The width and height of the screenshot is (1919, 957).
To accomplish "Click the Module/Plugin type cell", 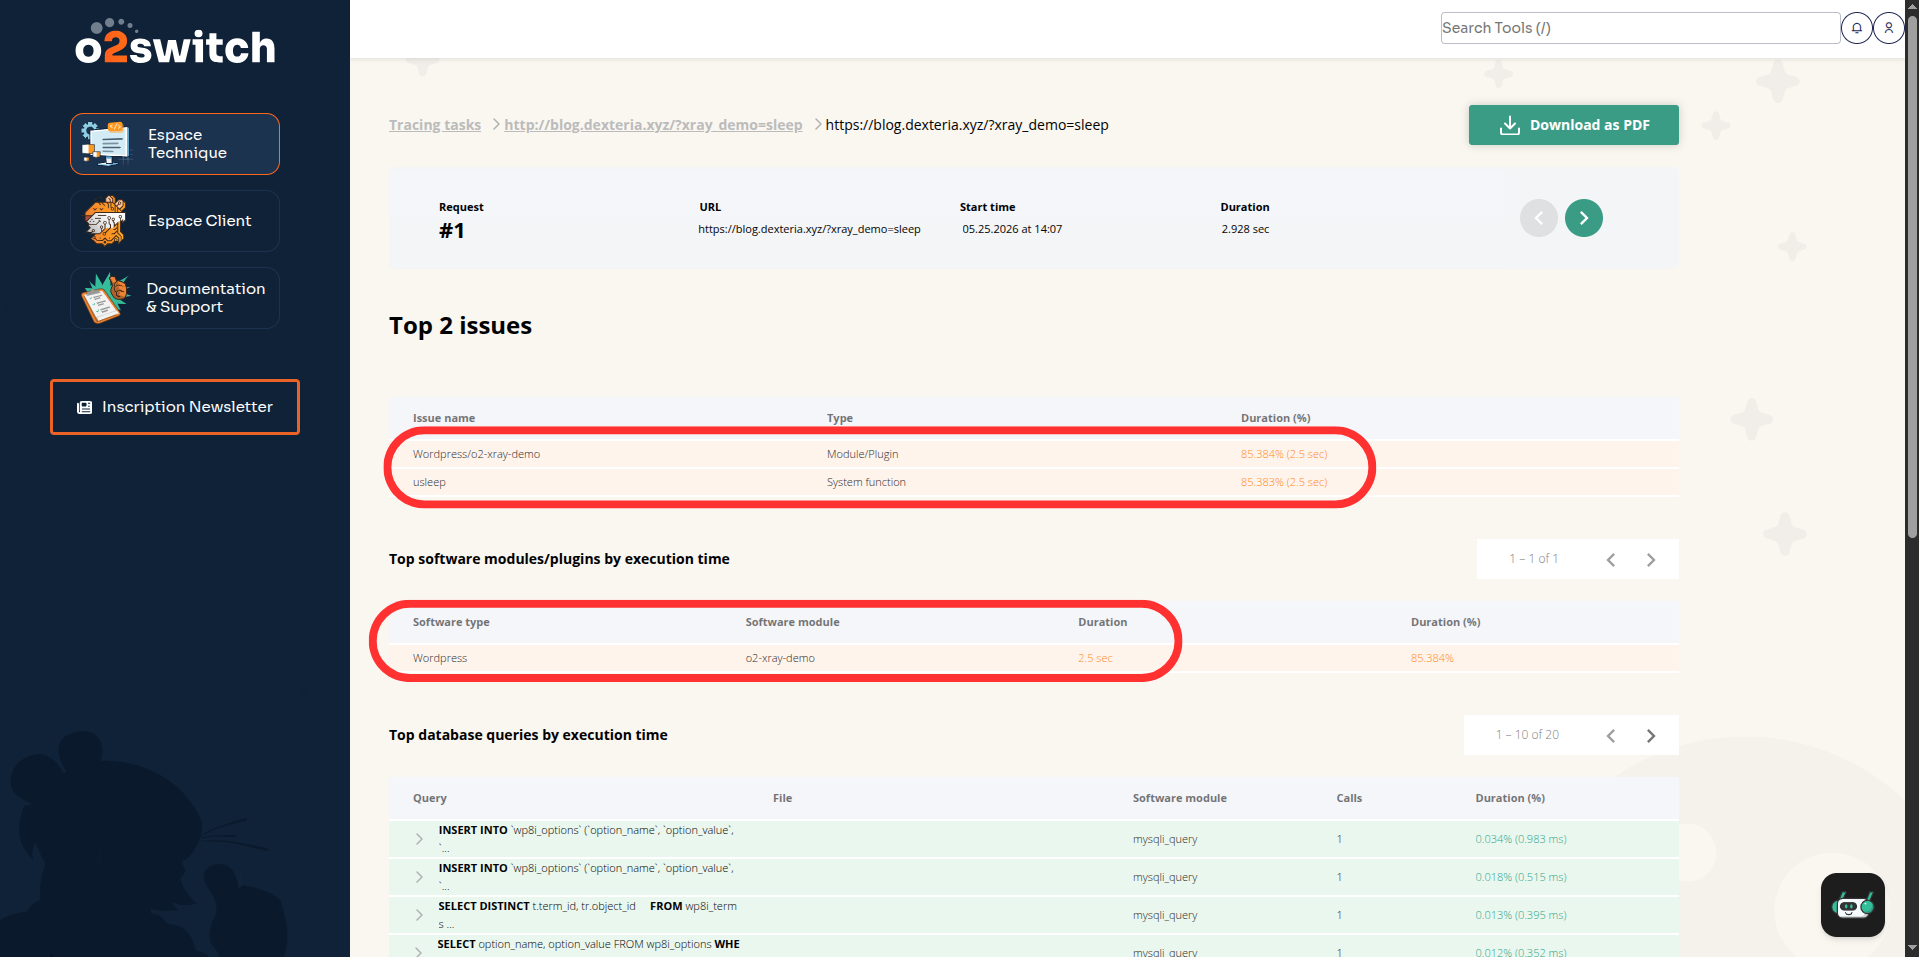I will 862,454.
